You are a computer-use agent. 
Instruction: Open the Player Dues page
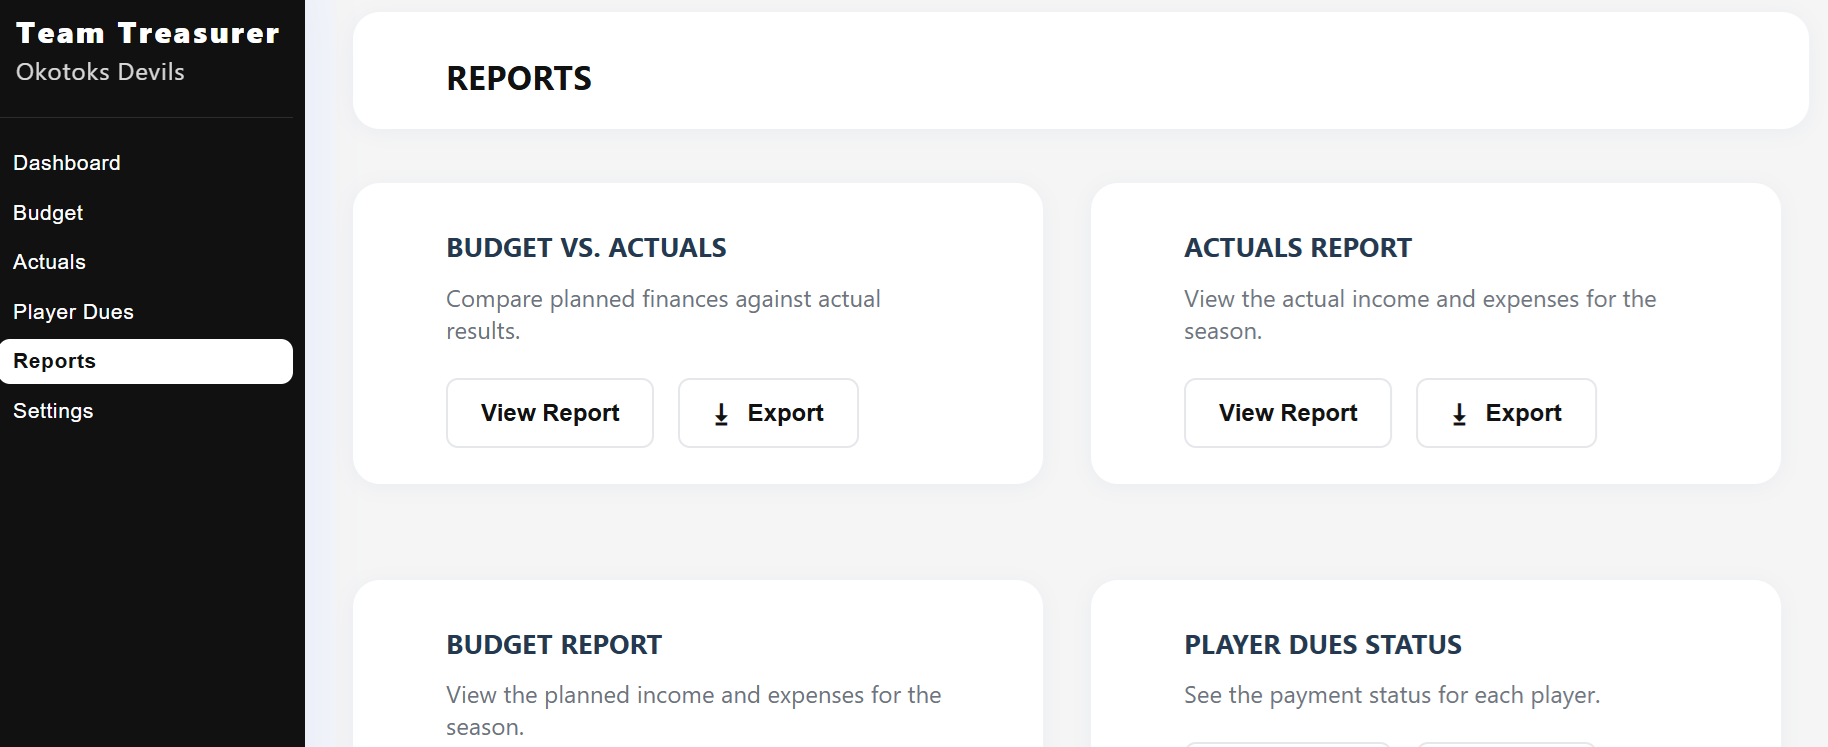click(73, 311)
